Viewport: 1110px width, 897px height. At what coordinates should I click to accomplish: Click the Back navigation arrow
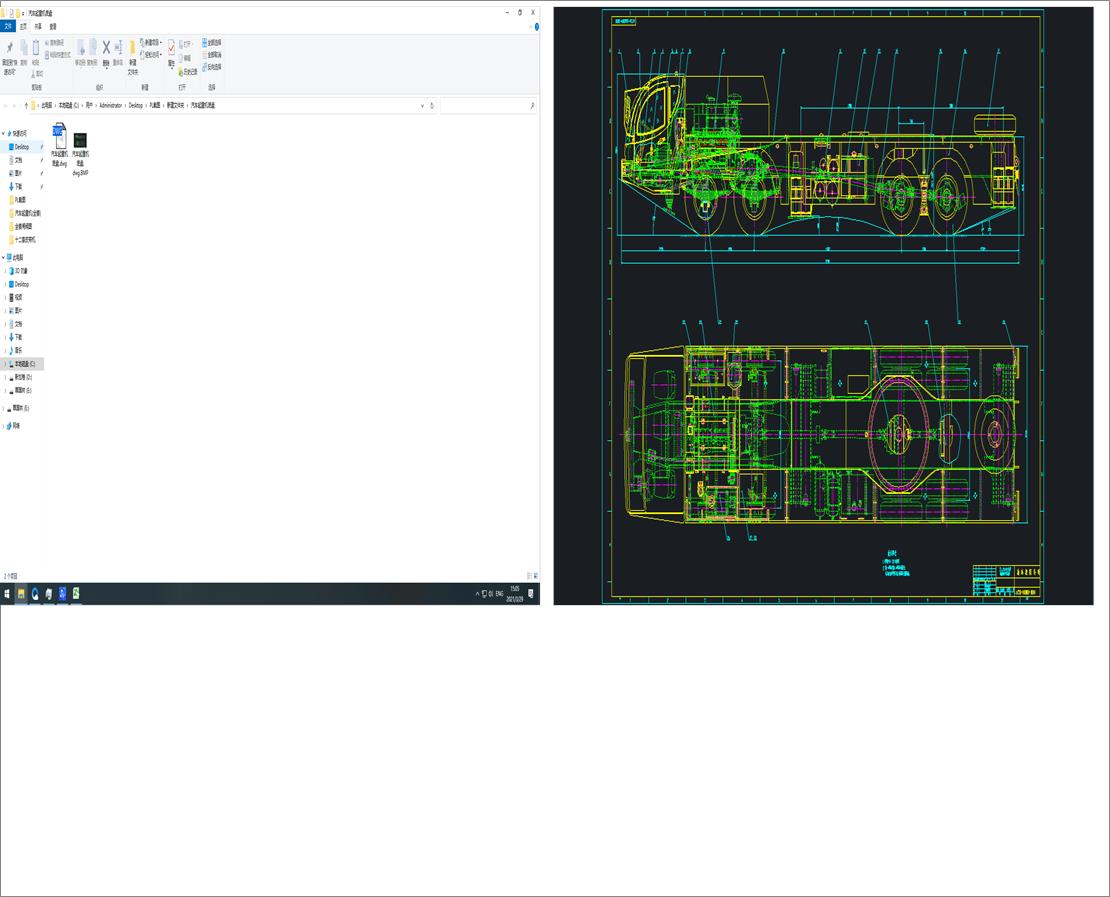(5, 105)
